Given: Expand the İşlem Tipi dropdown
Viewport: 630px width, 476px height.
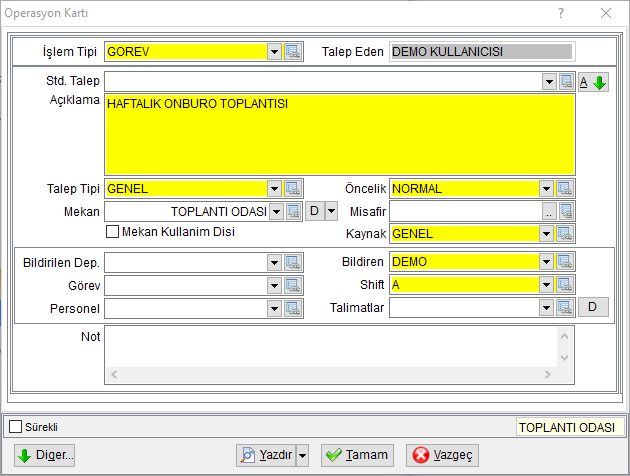Looking at the screenshot, I should tap(274, 52).
